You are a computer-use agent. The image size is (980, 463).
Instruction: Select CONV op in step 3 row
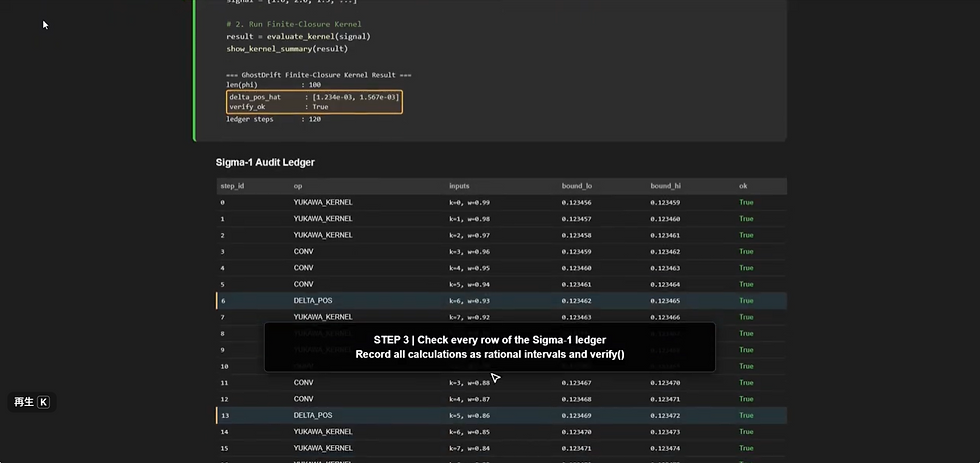click(x=303, y=251)
